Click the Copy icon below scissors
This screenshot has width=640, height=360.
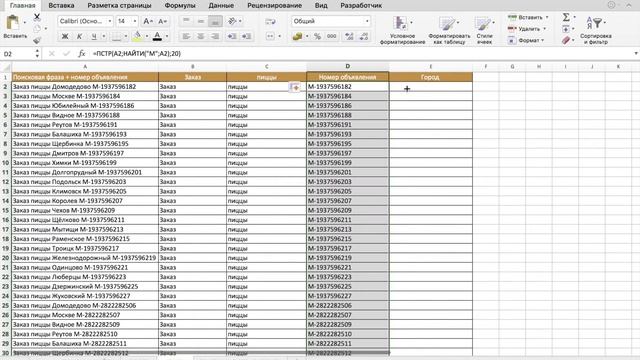tap(37, 29)
